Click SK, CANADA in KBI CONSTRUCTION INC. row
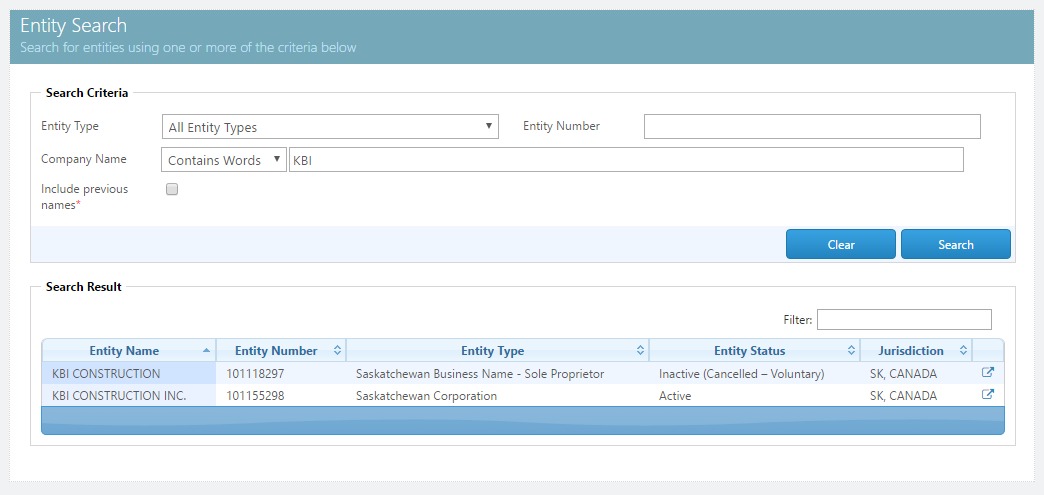The height and width of the screenshot is (495, 1044). tap(904, 396)
